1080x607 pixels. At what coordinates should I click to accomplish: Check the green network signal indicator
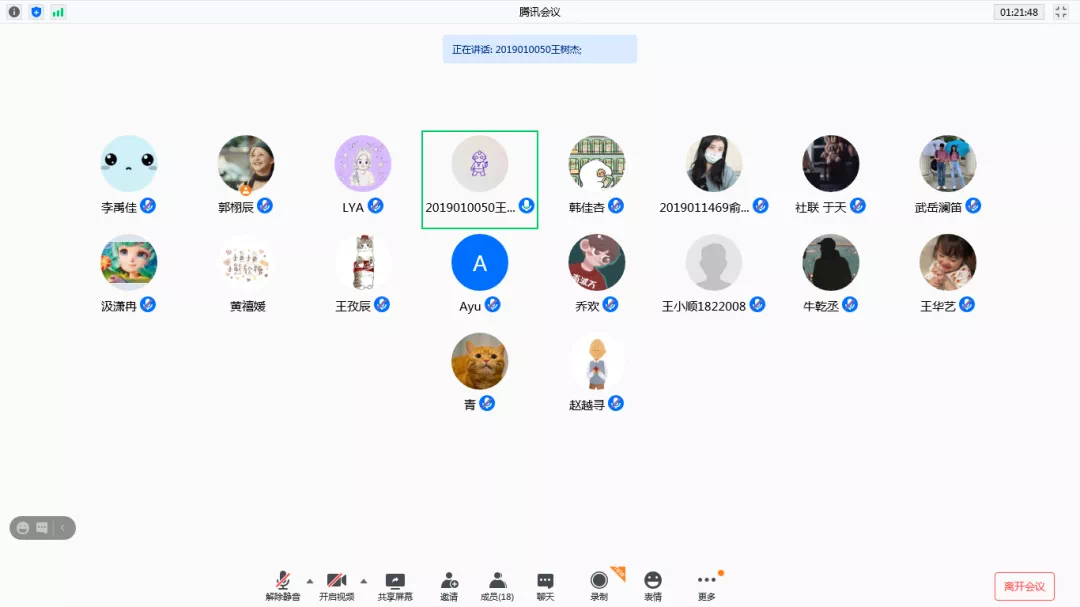[58, 12]
